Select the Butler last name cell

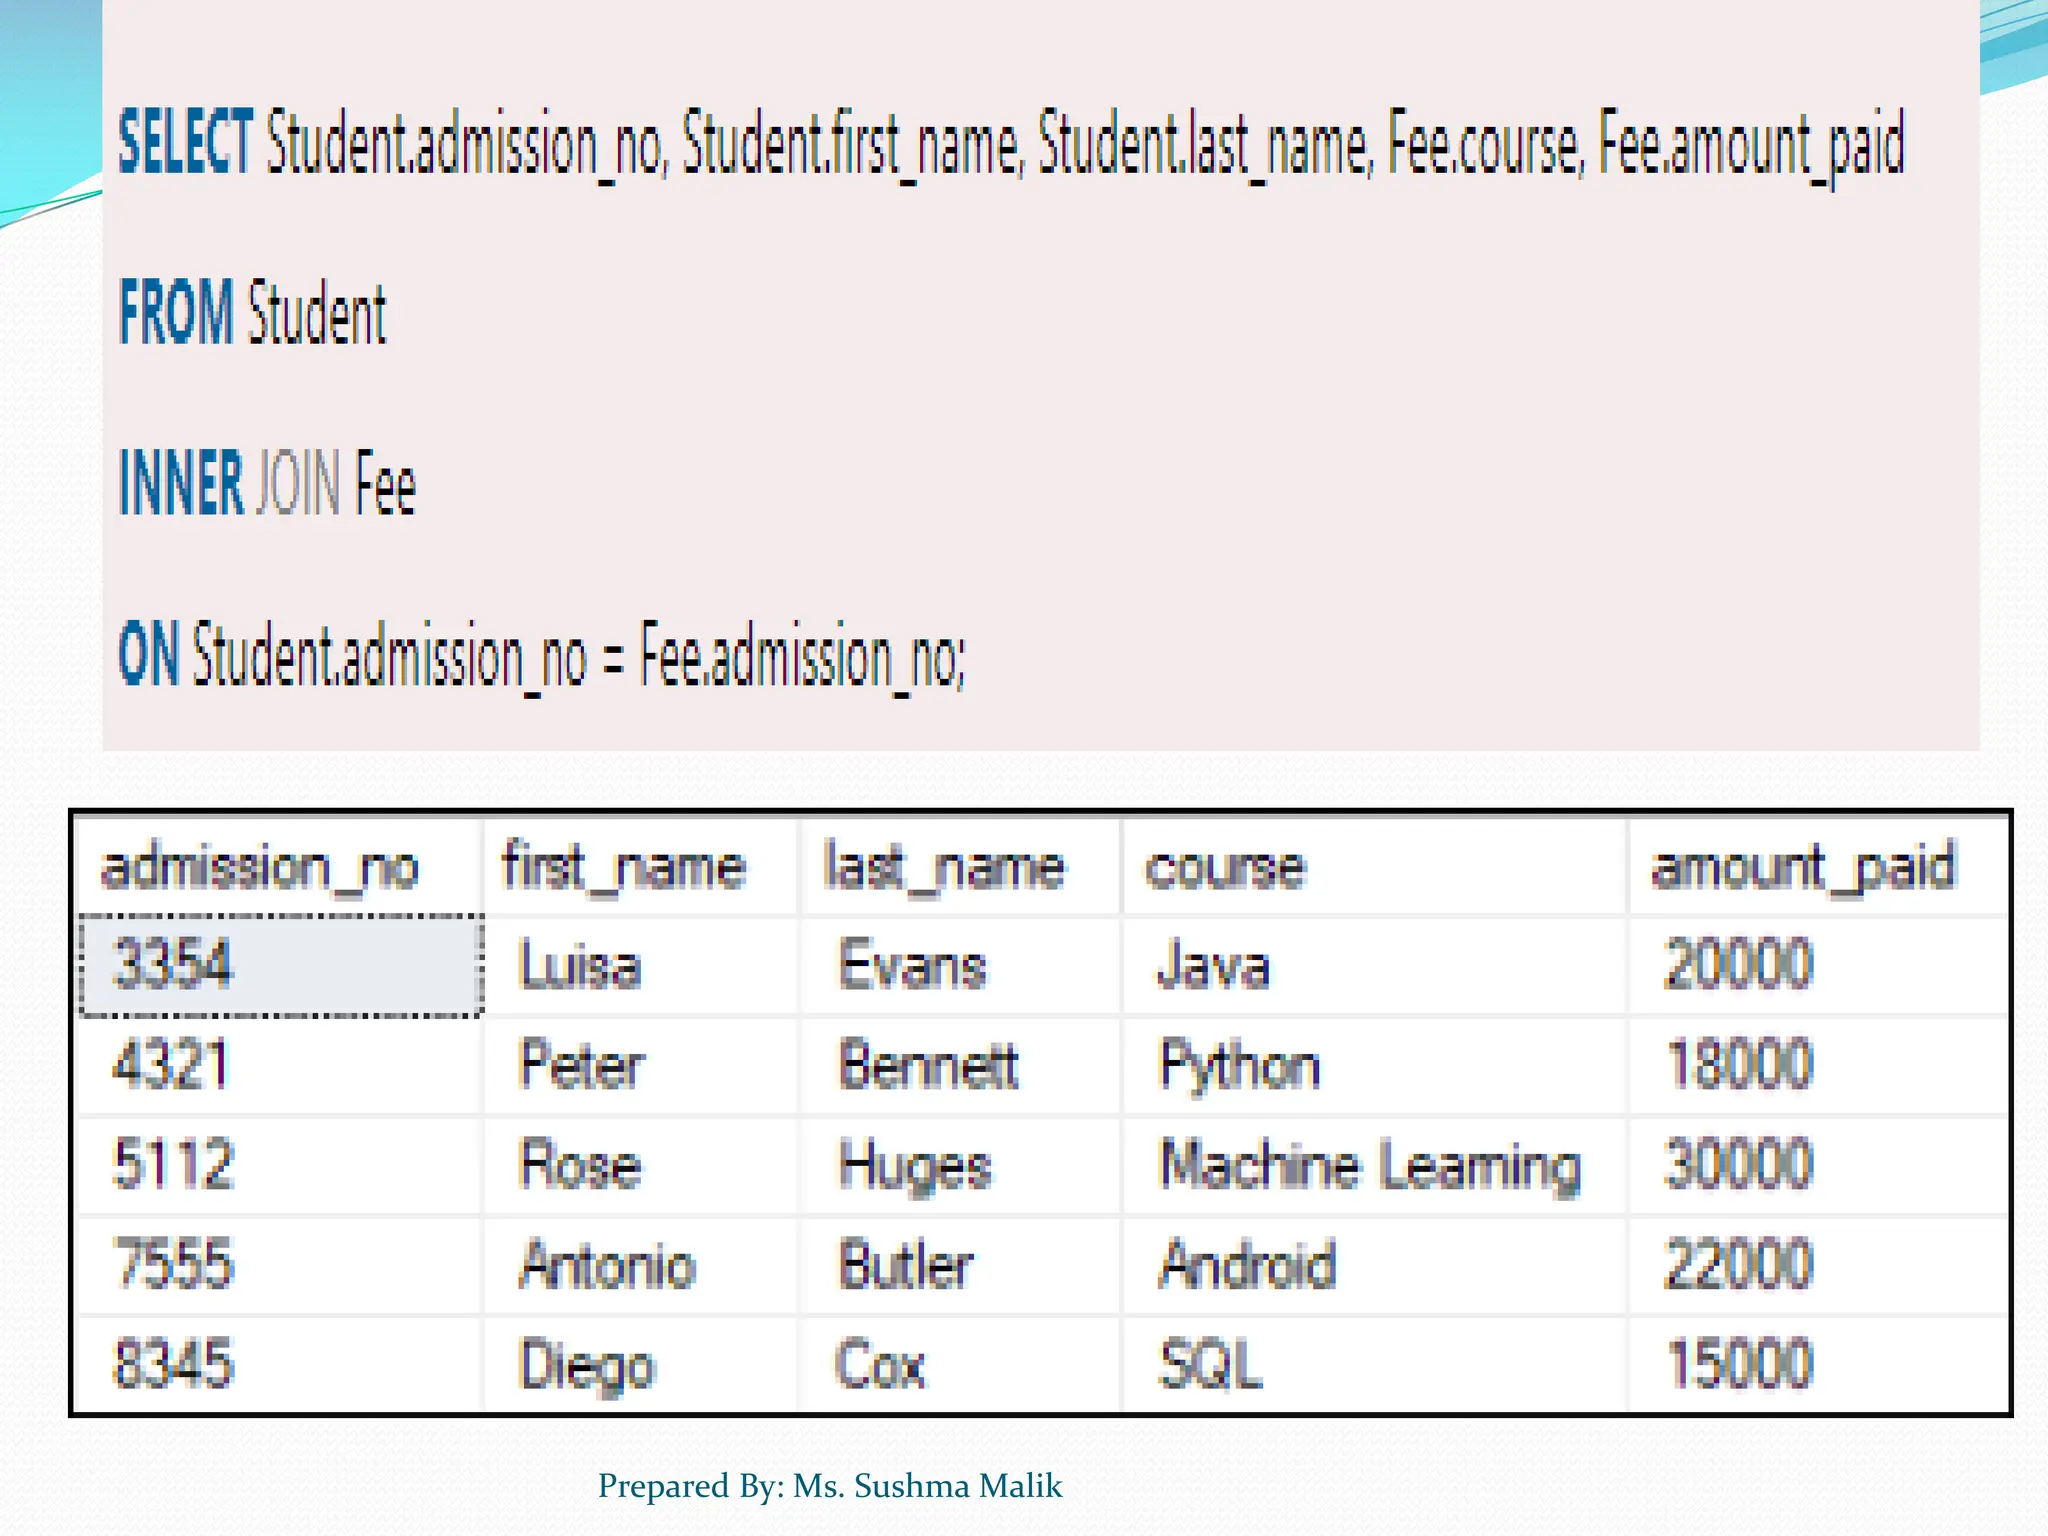[x=906, y=1265]
